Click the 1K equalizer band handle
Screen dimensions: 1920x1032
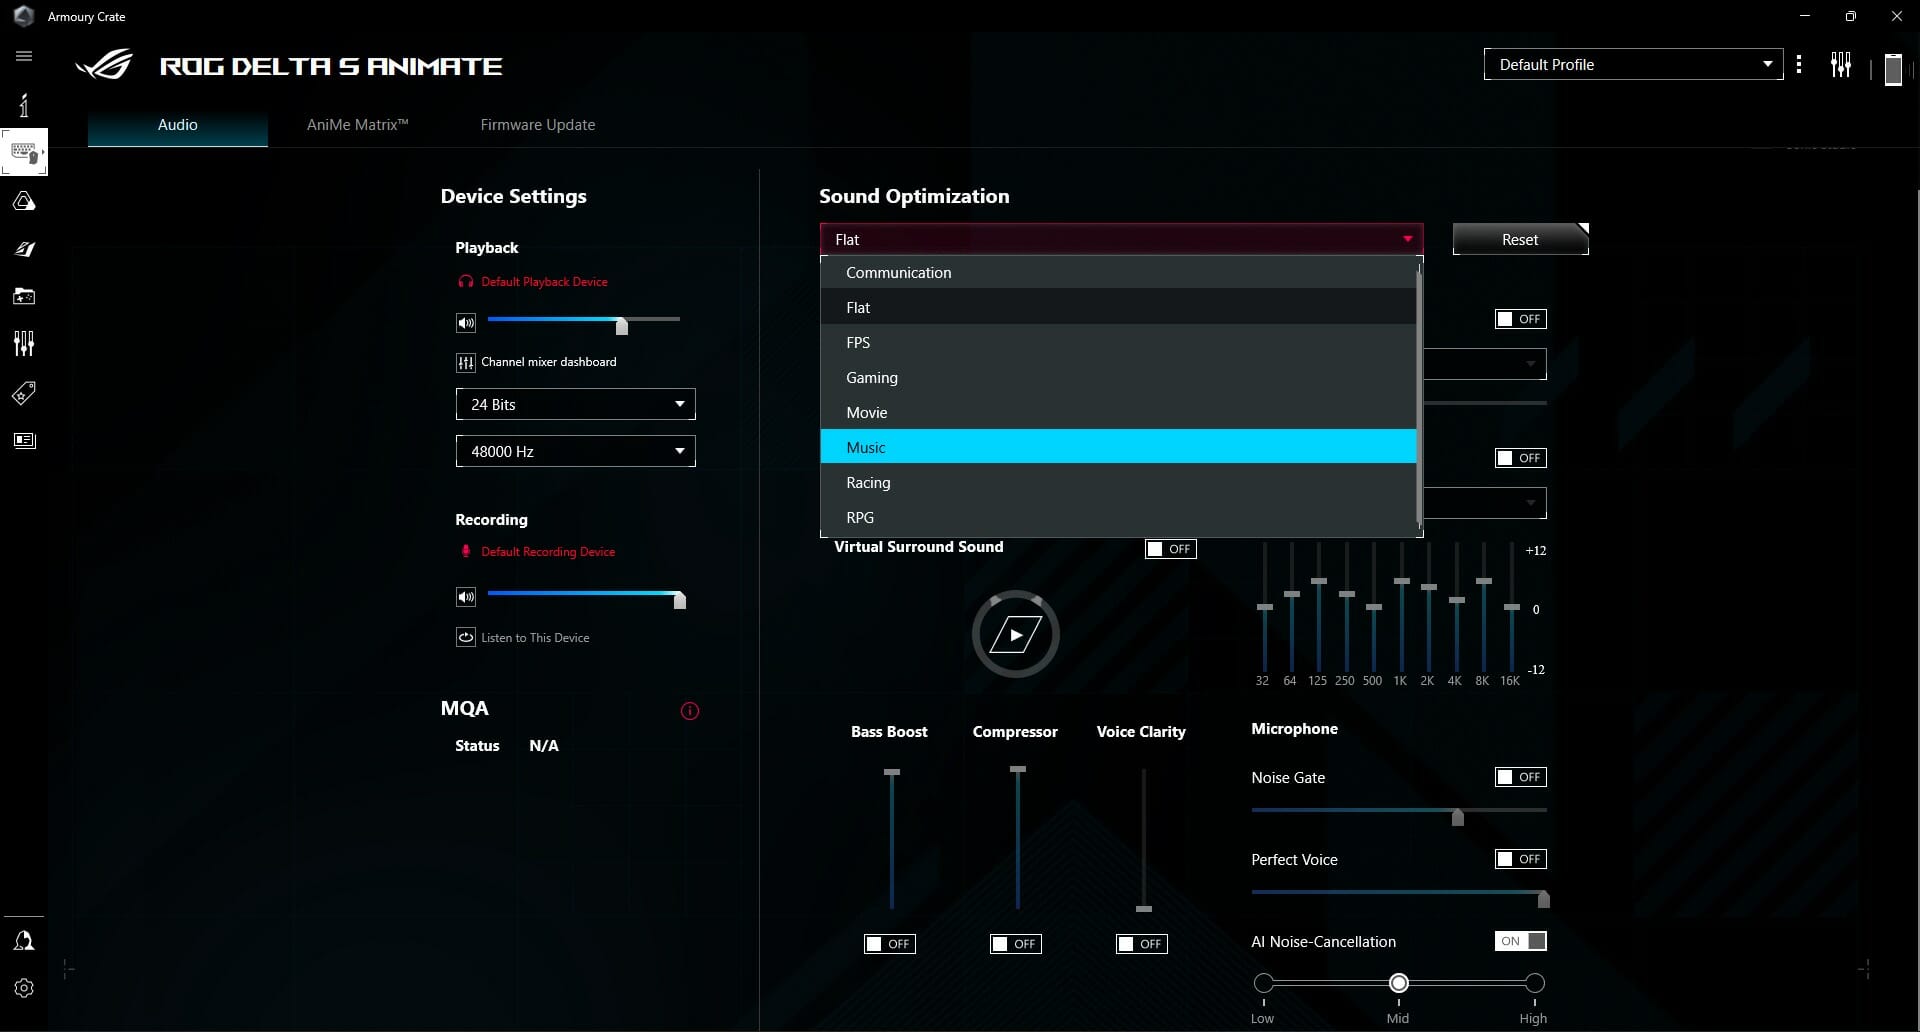(1402, 581)
